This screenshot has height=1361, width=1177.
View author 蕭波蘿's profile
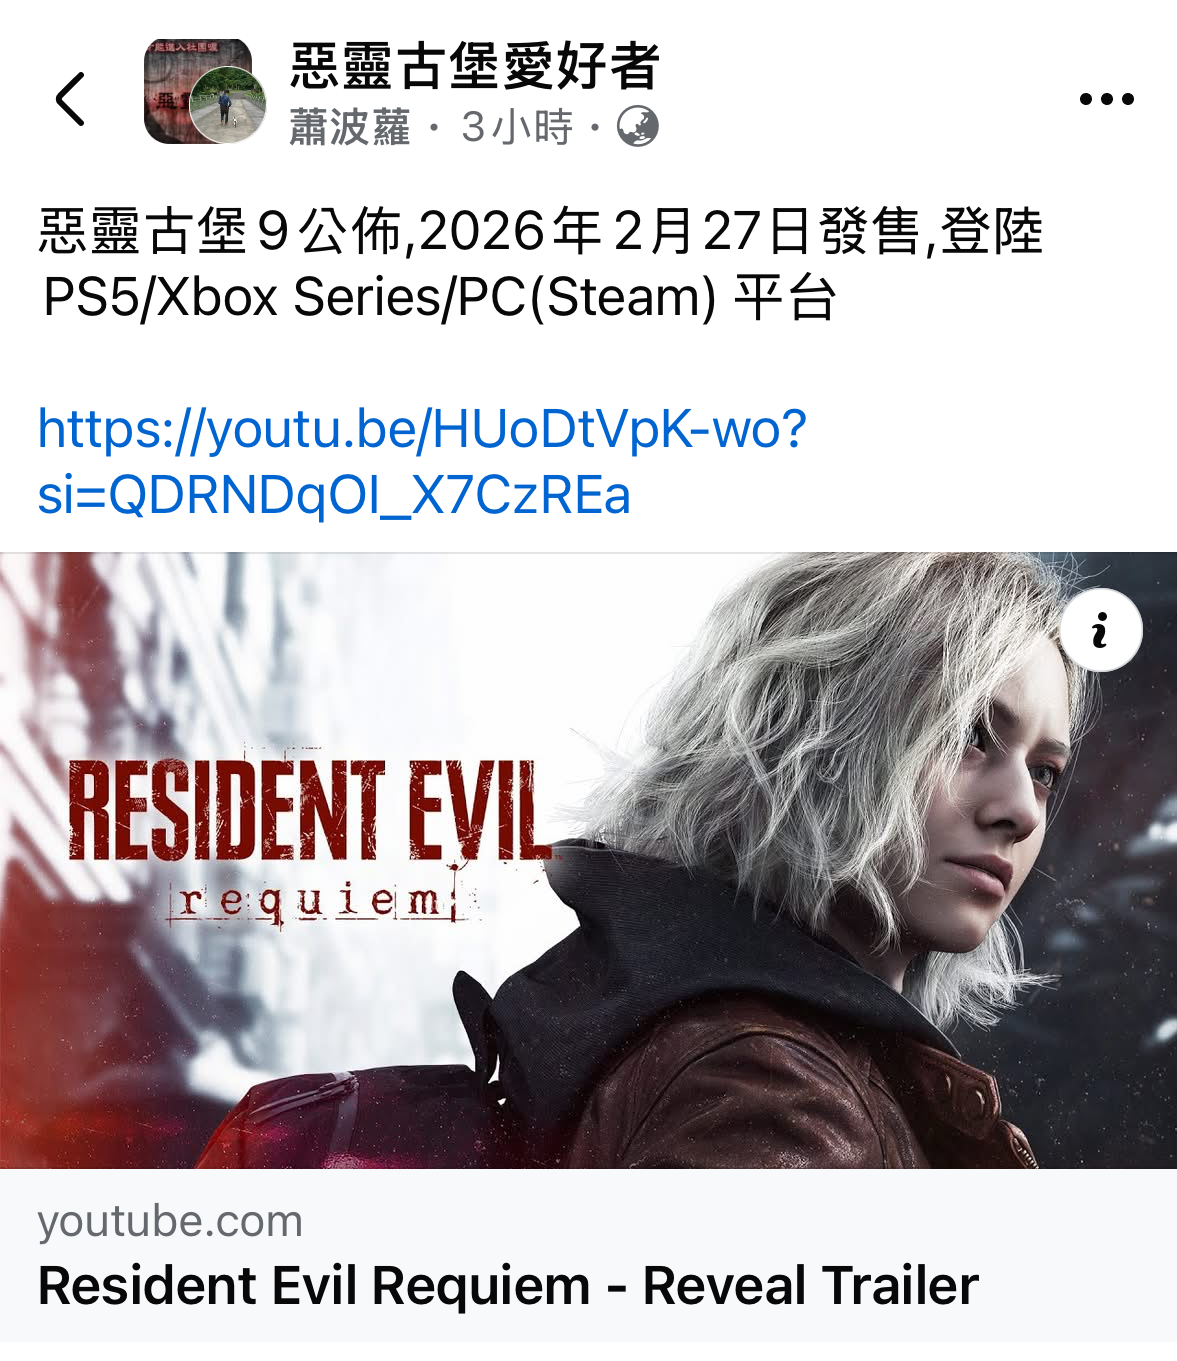coord(350,128)
